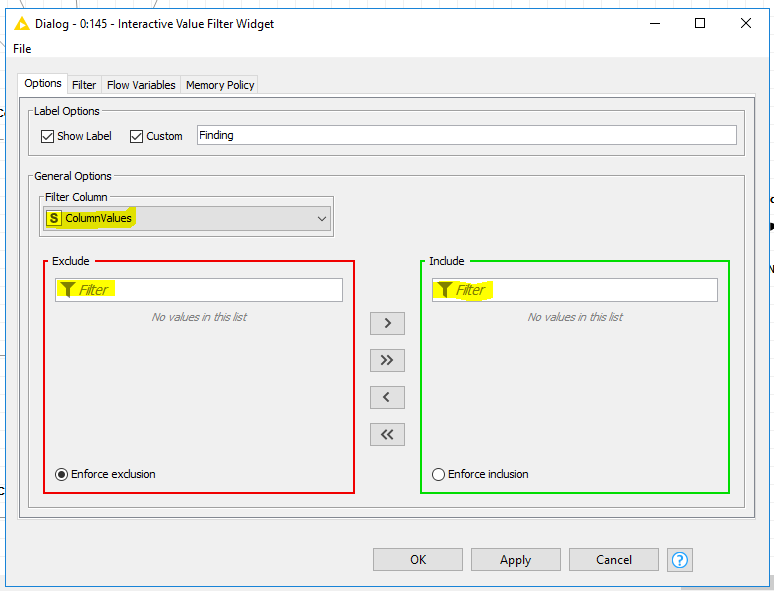Click the ColumnValues string type icon
The height and width of the screenshot is (592, 774).
[54, 218]
